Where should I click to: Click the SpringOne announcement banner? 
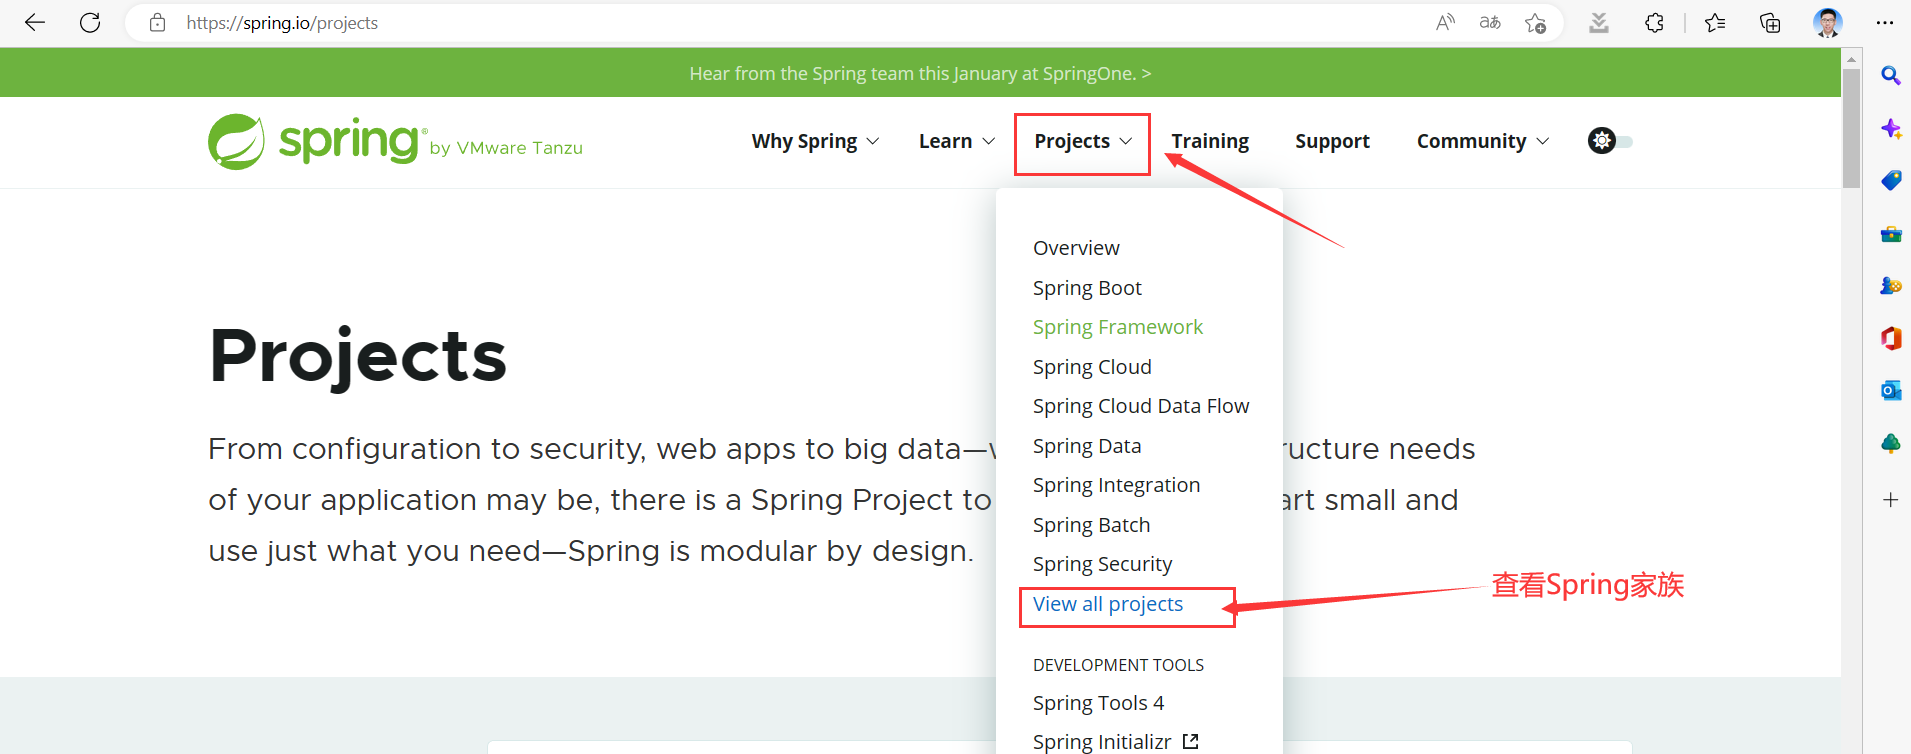(x=920, y=73)
